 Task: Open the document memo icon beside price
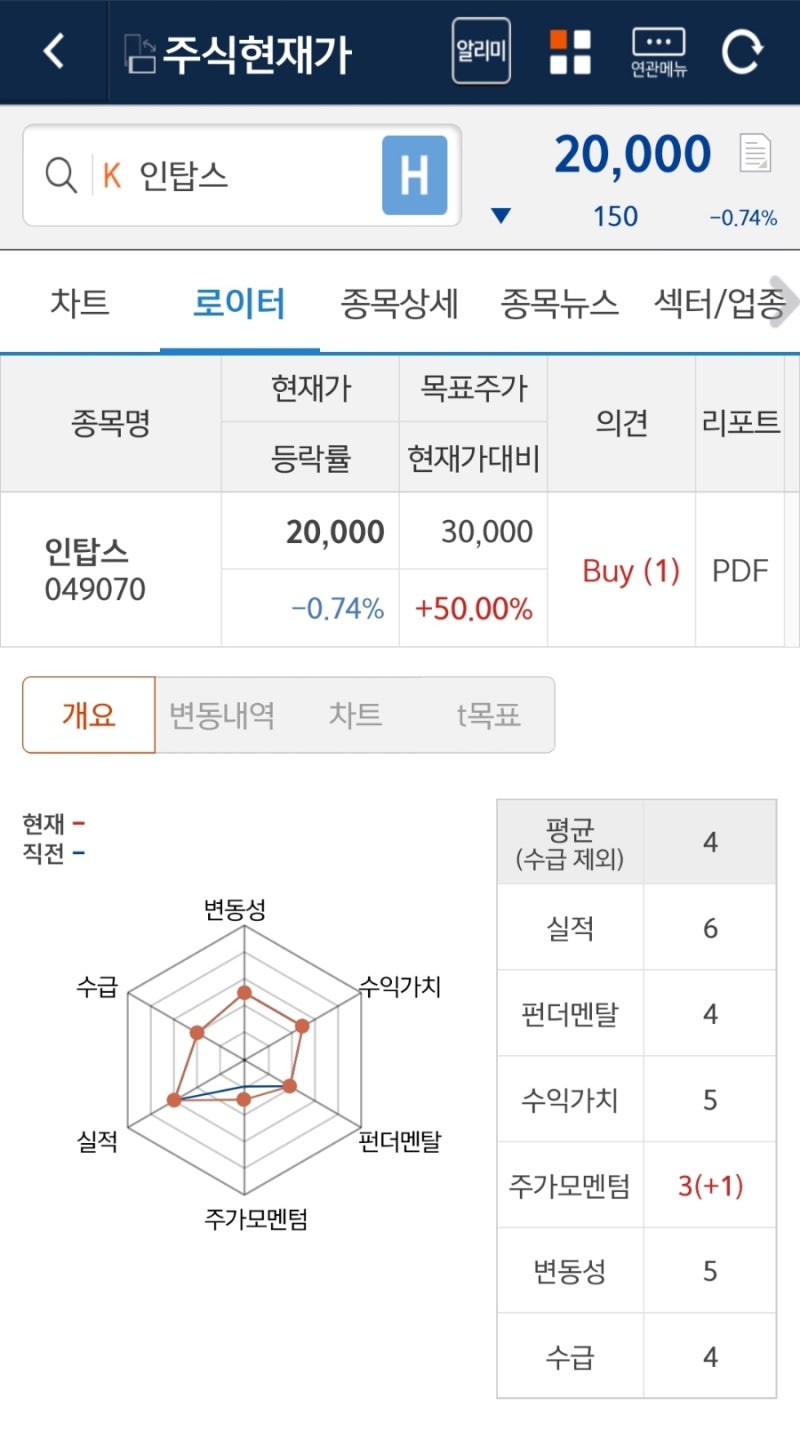pos(756,153)
